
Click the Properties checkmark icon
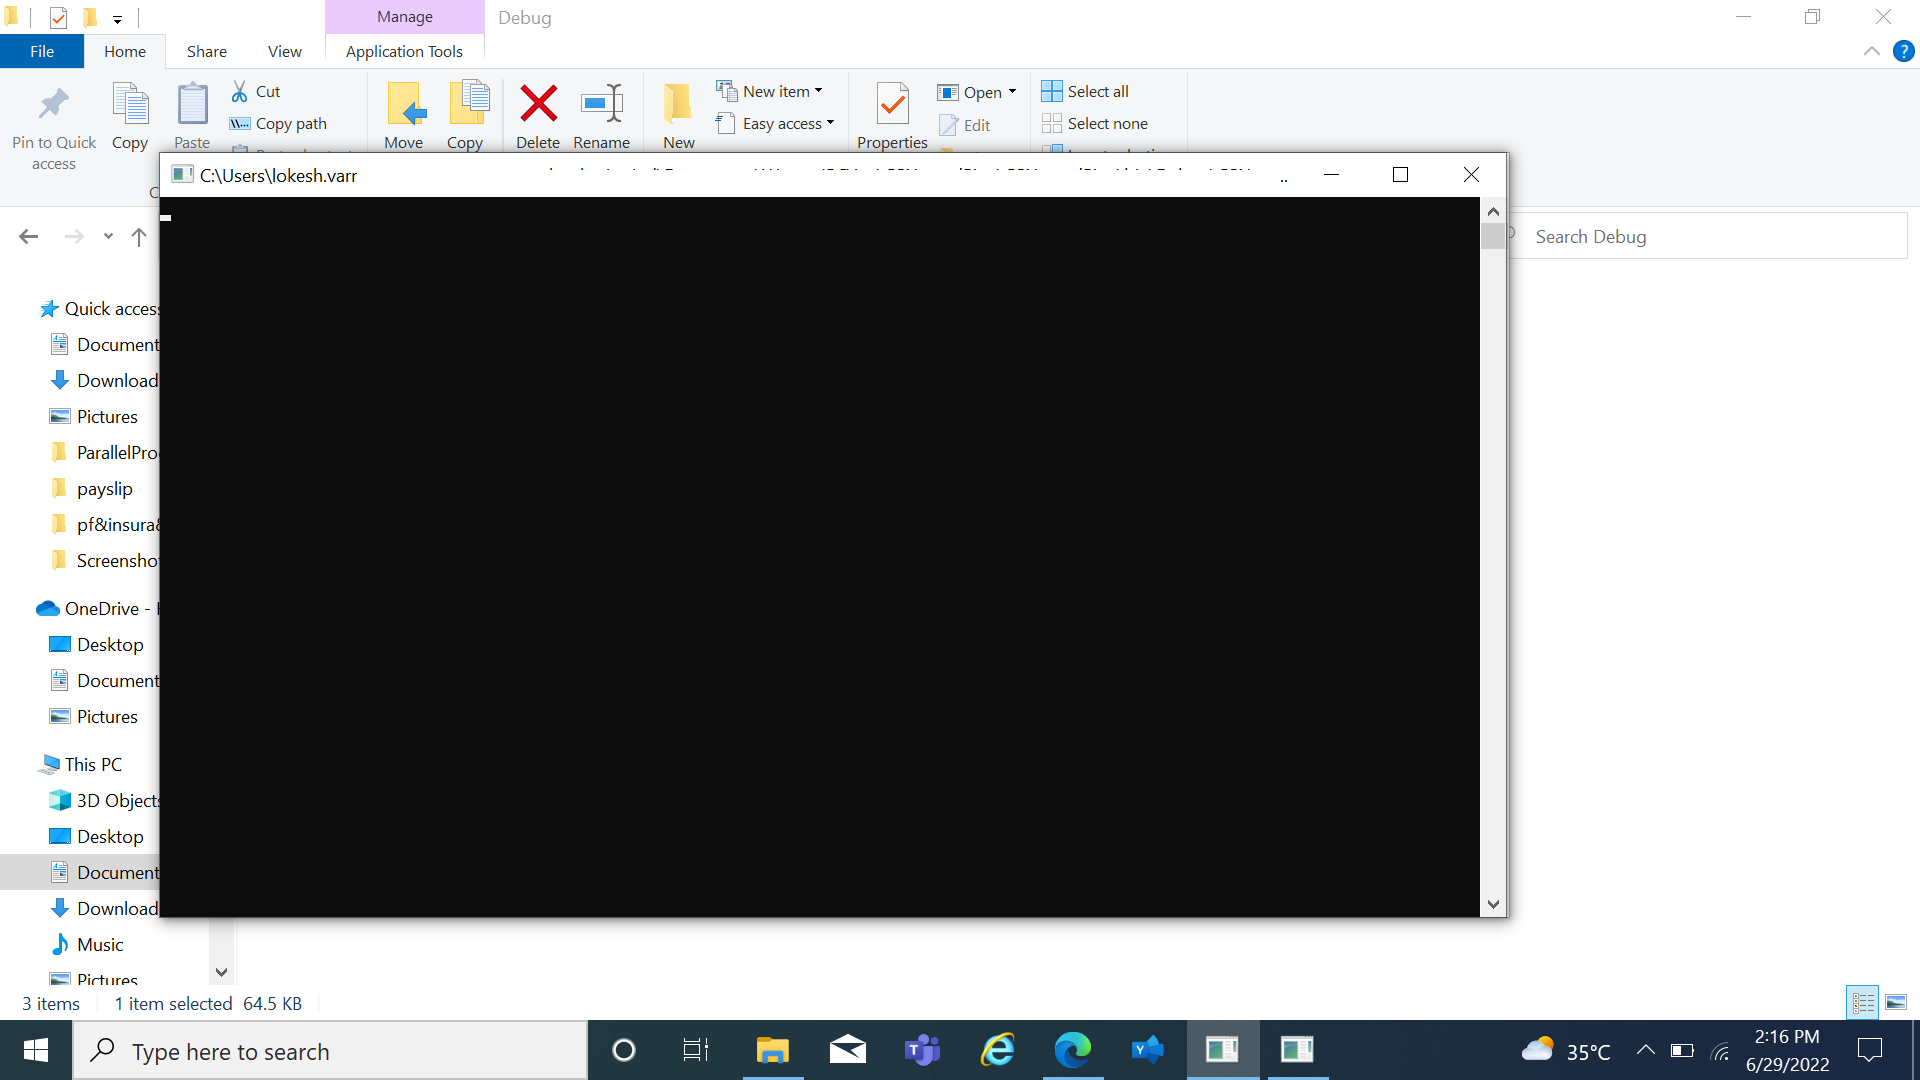892,104
